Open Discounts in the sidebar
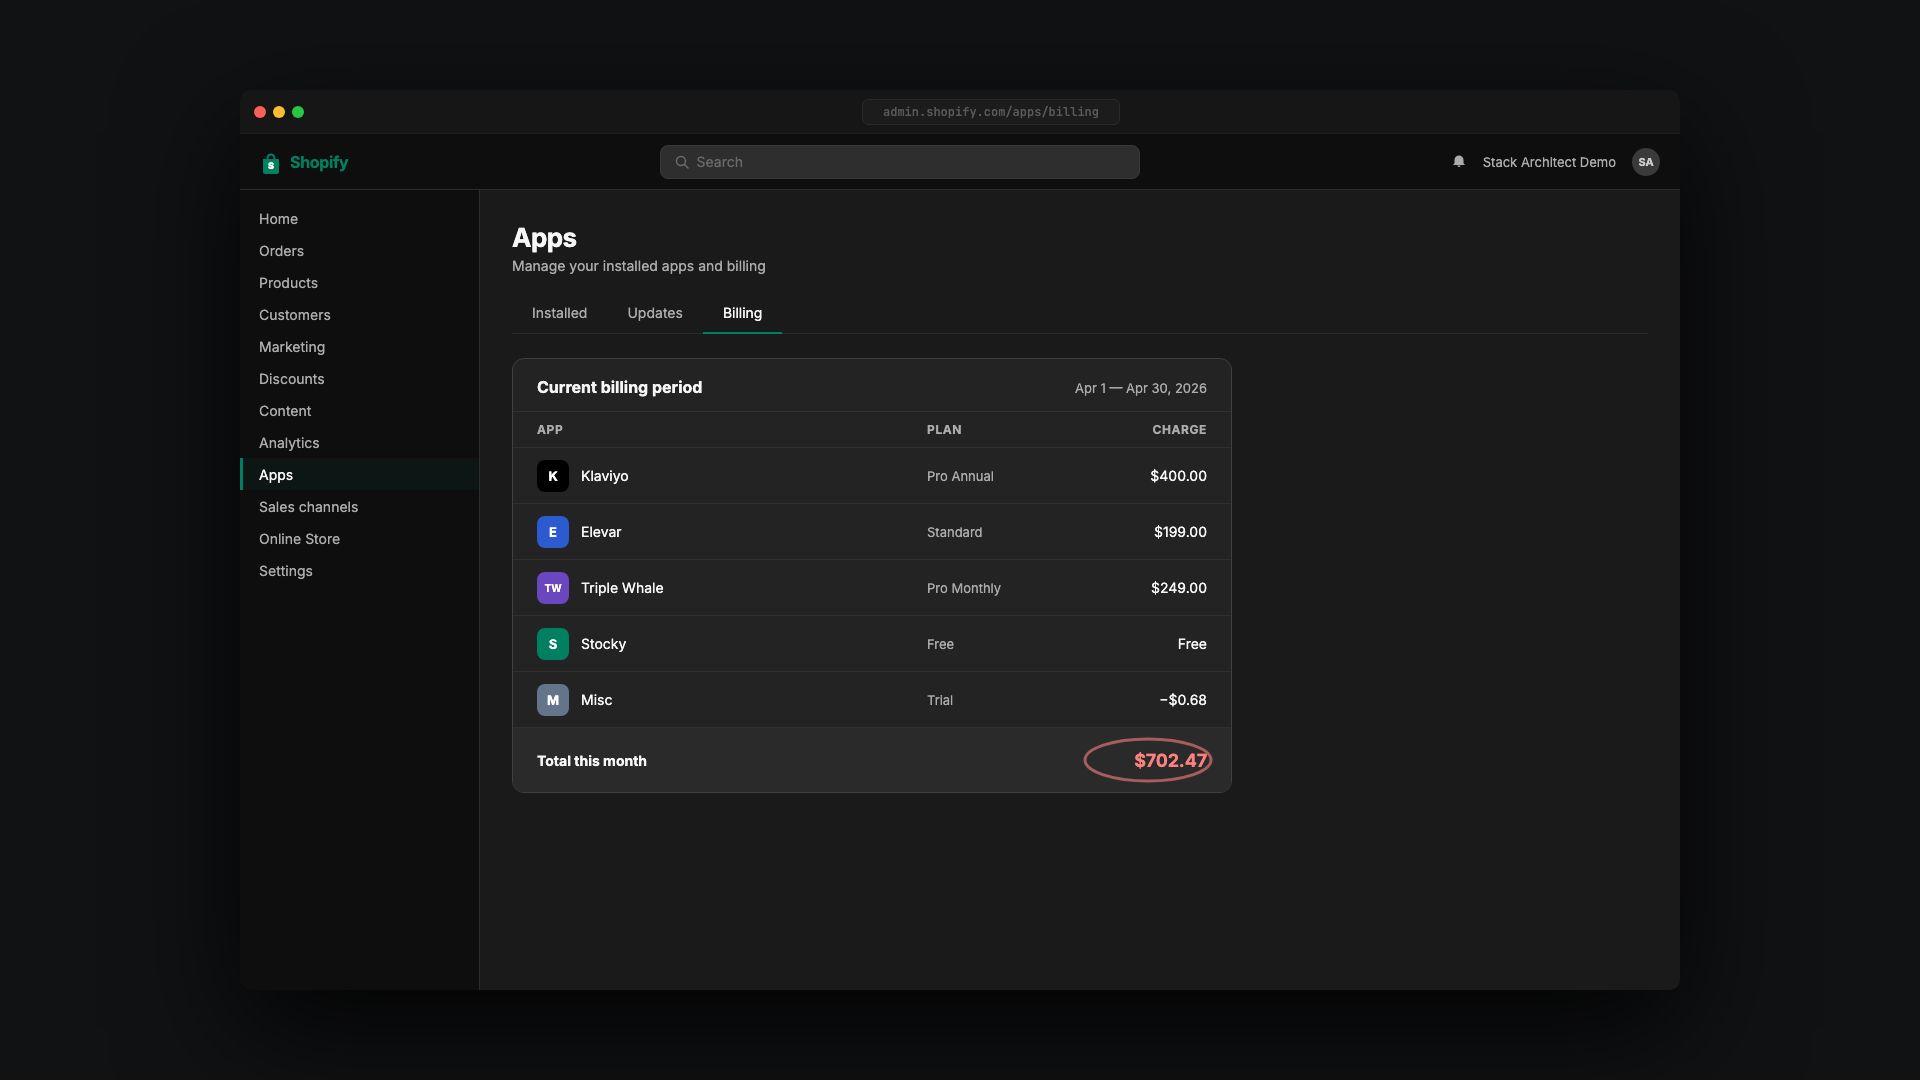The height and width of the screenshot is (1080, 1920). tap(359, 379)
